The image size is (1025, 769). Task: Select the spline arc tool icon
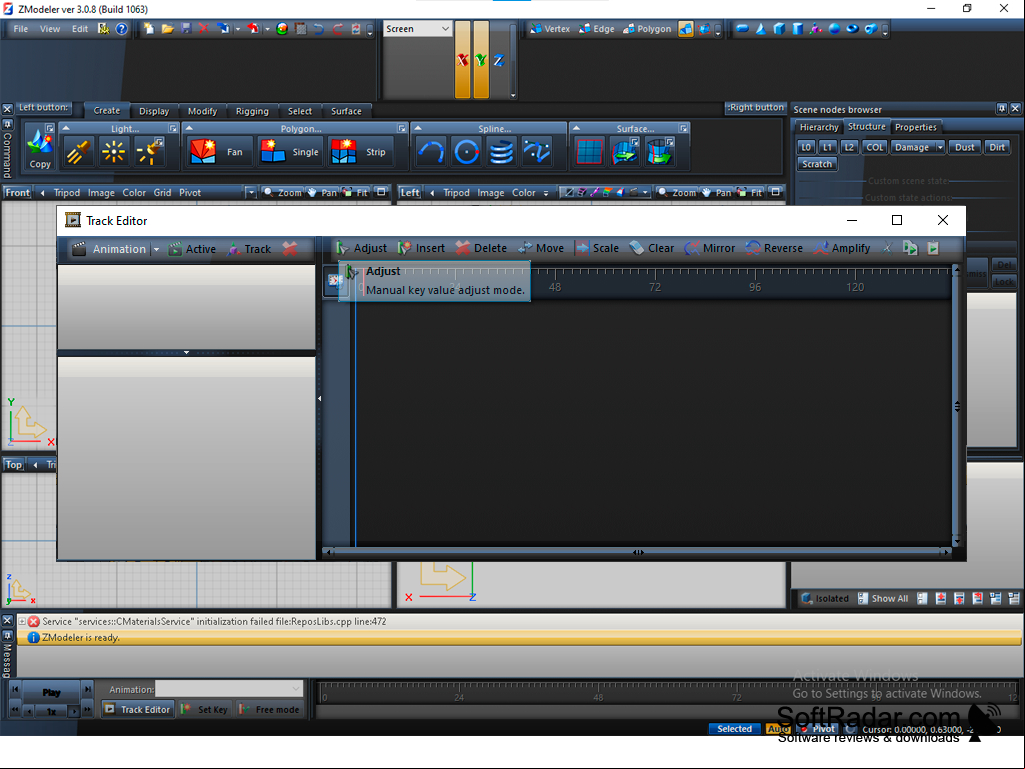(x=431, y=152)
